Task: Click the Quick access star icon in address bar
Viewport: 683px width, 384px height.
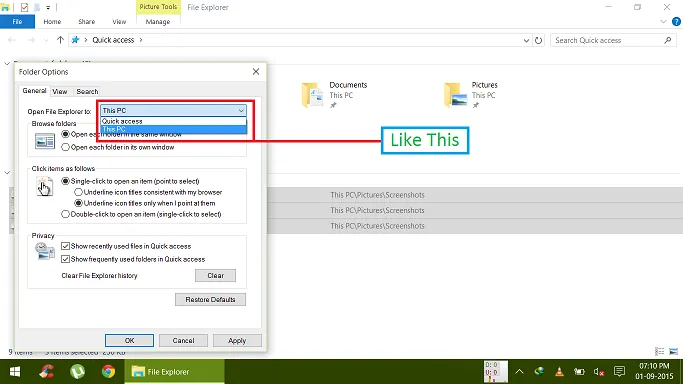Action: click(75, 40)
